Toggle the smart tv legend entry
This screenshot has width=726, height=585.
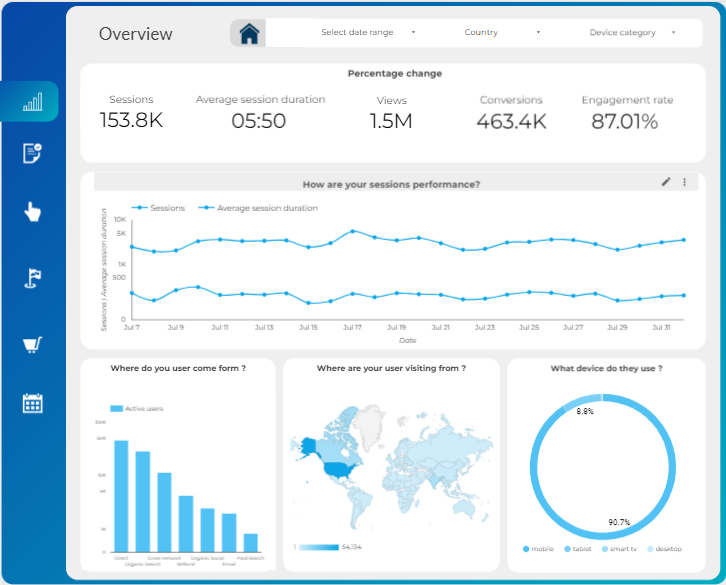(x=619, y=549)
